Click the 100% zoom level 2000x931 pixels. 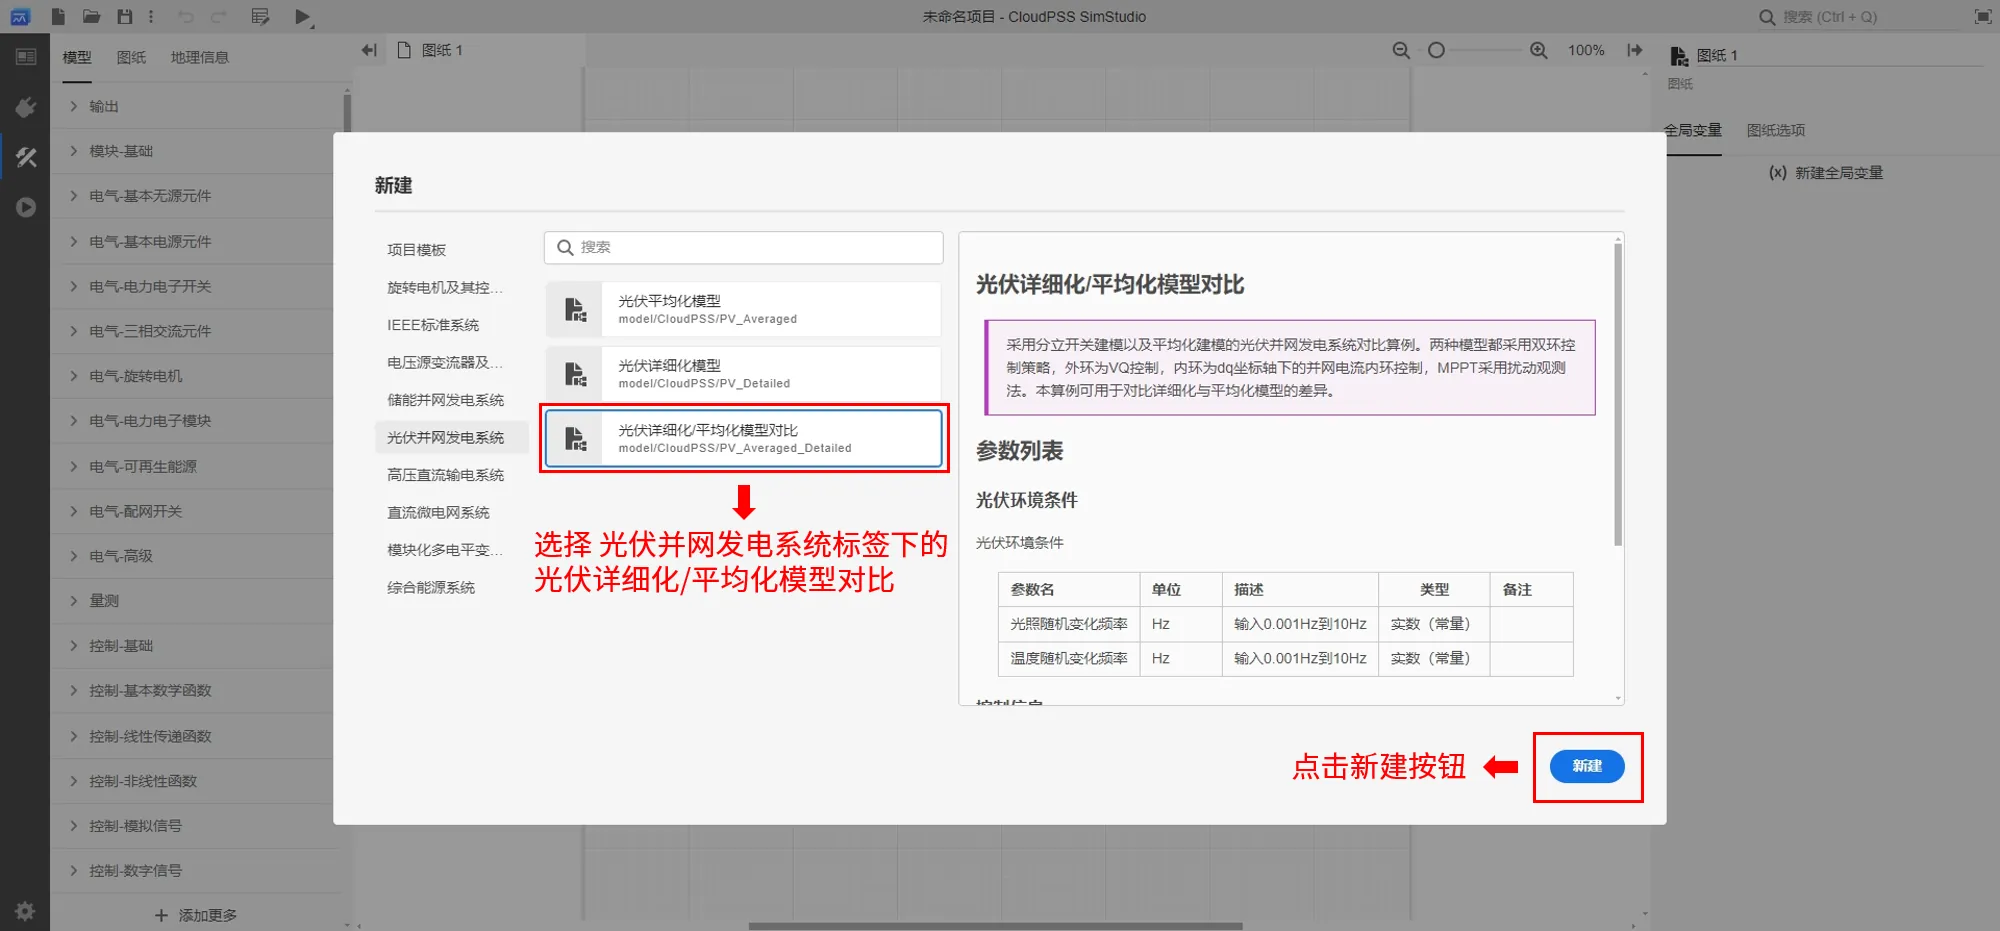(x=1586, y=50)
